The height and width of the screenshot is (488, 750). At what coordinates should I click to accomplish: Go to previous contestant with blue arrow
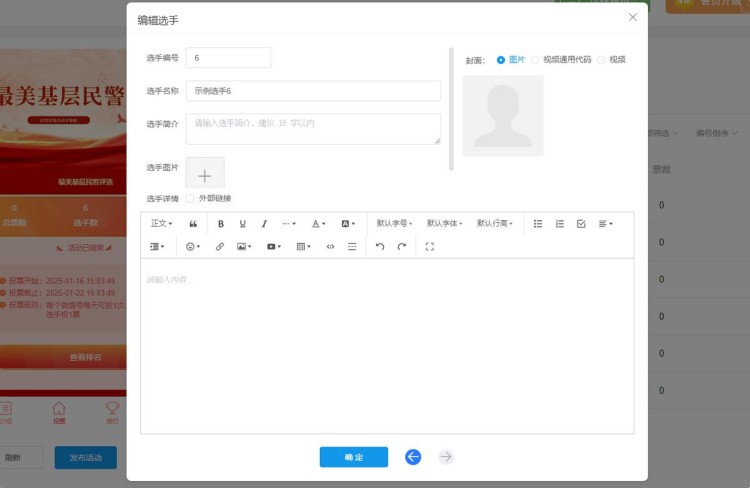(x=413, y=457)
